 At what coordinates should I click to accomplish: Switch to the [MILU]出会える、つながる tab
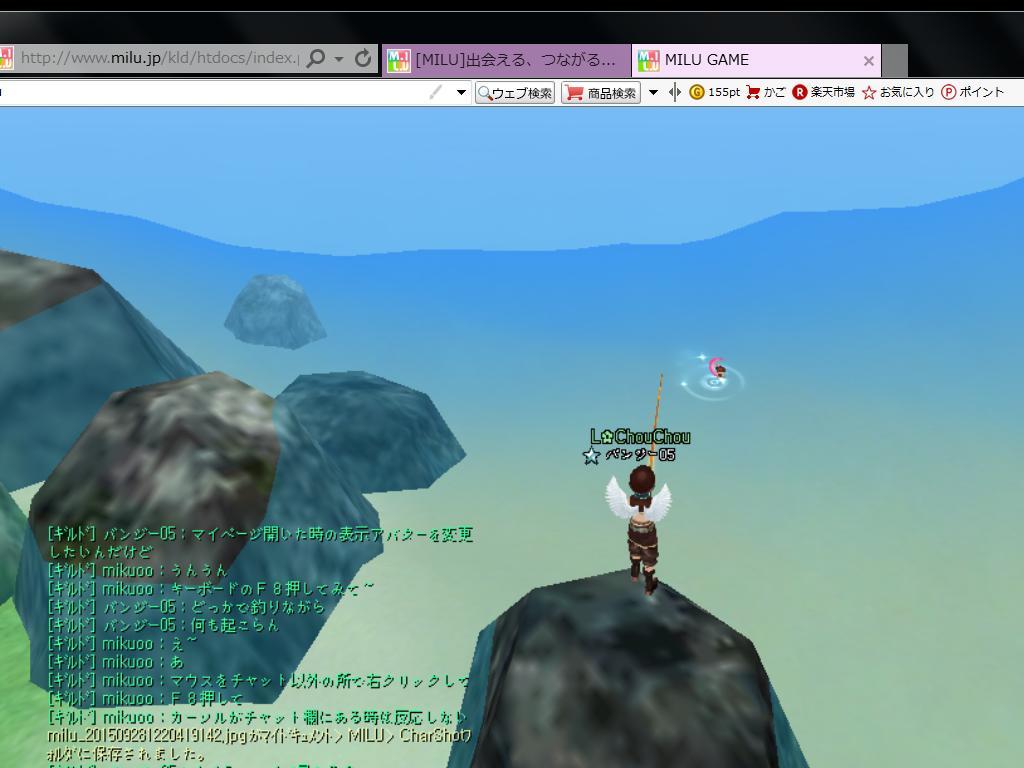coord(506,60)
